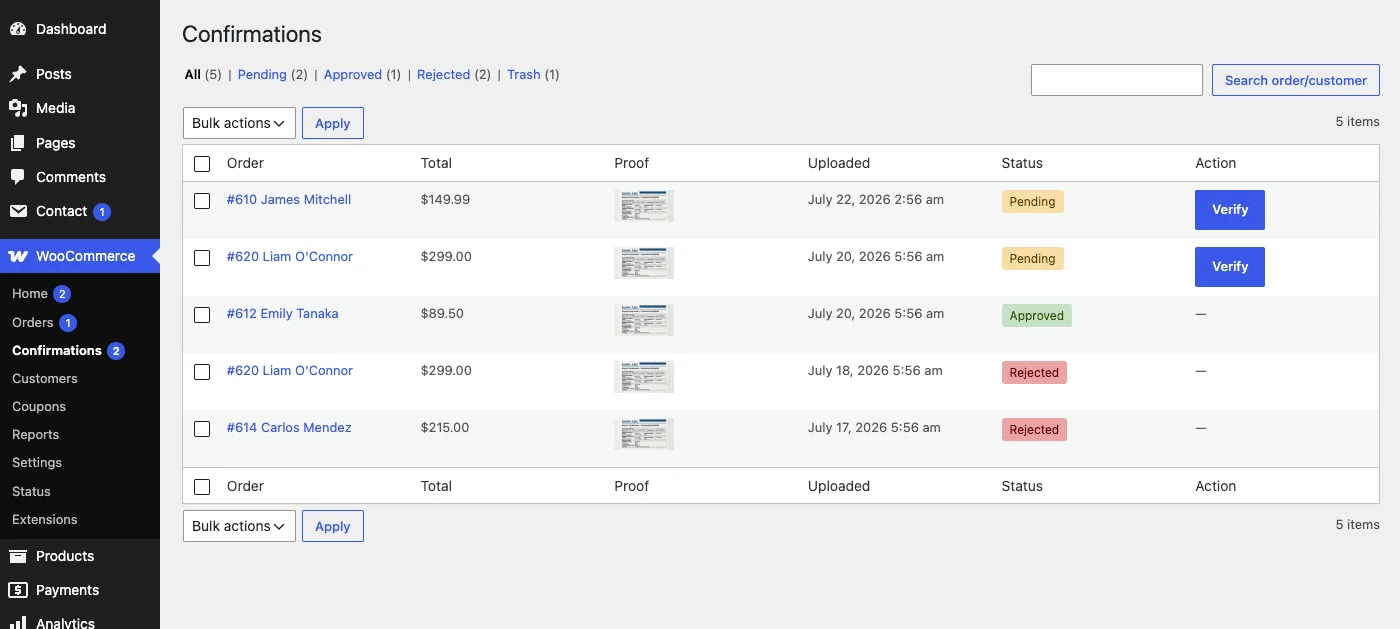
Task: Tick checkbox for rejected #620 Liam O'Connor
Action: point(202,372)
